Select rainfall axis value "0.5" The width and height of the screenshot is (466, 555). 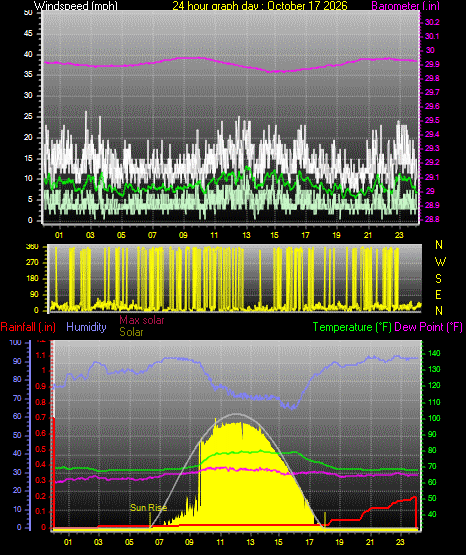(x=41, y=449)
